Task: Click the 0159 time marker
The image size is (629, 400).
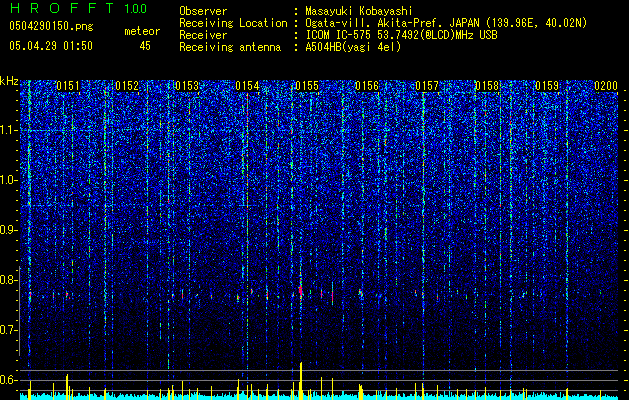Action: click(547, 86)
